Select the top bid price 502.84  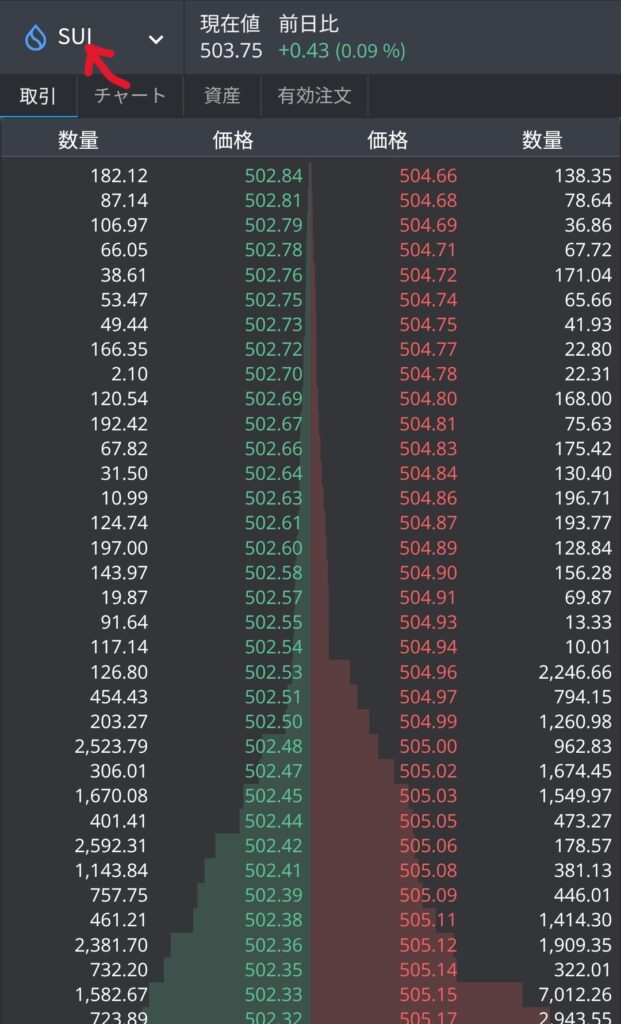coord(273,176)
